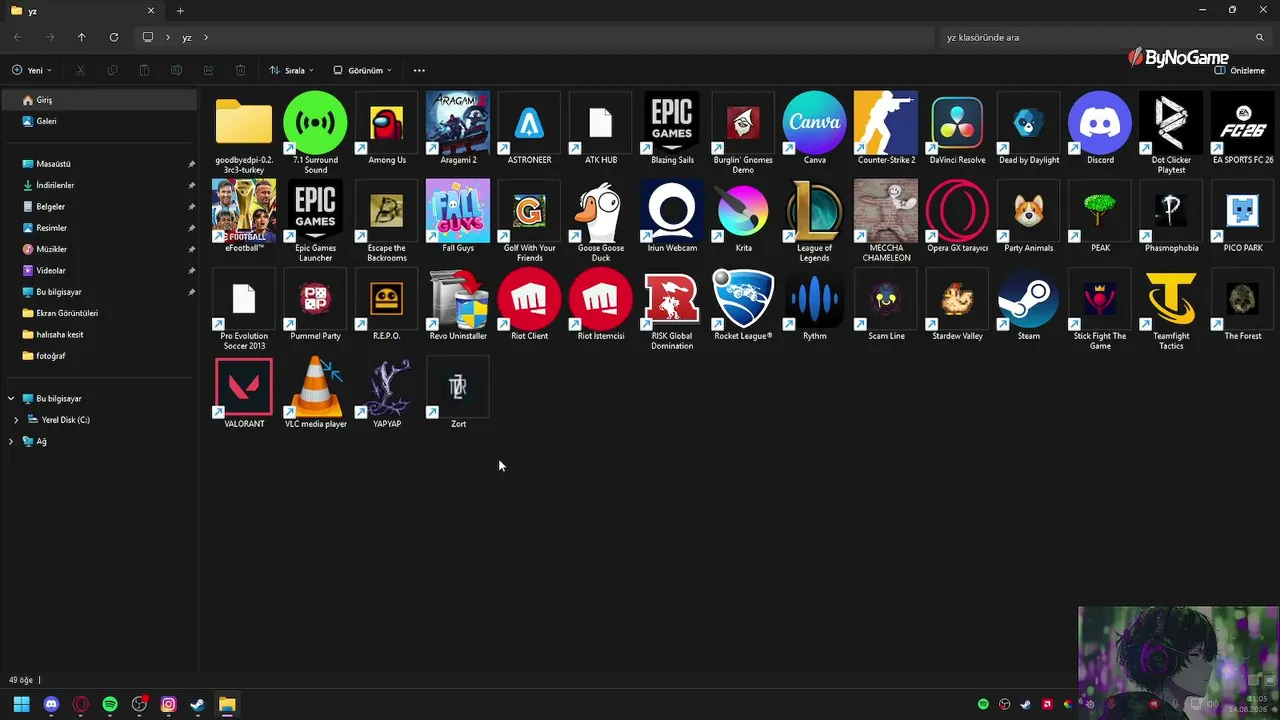Open the Görünüm view dropdown
The width and height of the screenshot is (1280, 720).
[x=362, y=70]
